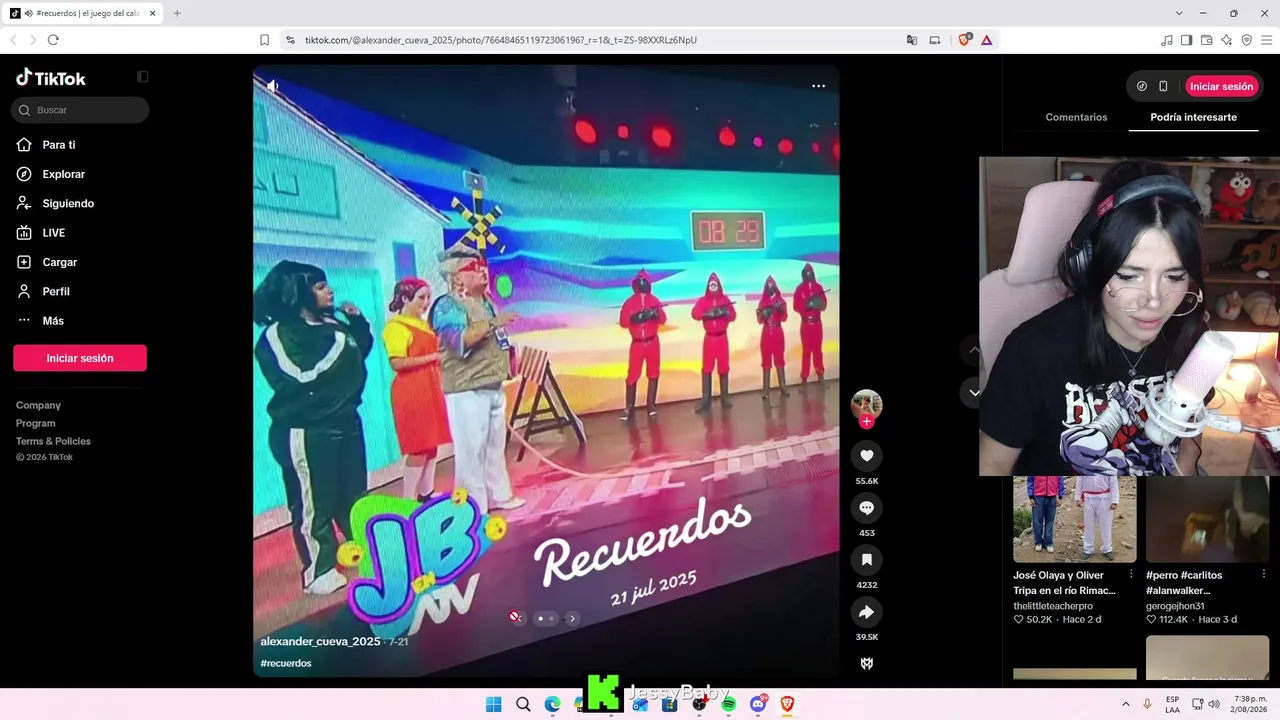Toggle the browser sidebar panel
The image size is (1280, 720).
tap(1186, 40)
